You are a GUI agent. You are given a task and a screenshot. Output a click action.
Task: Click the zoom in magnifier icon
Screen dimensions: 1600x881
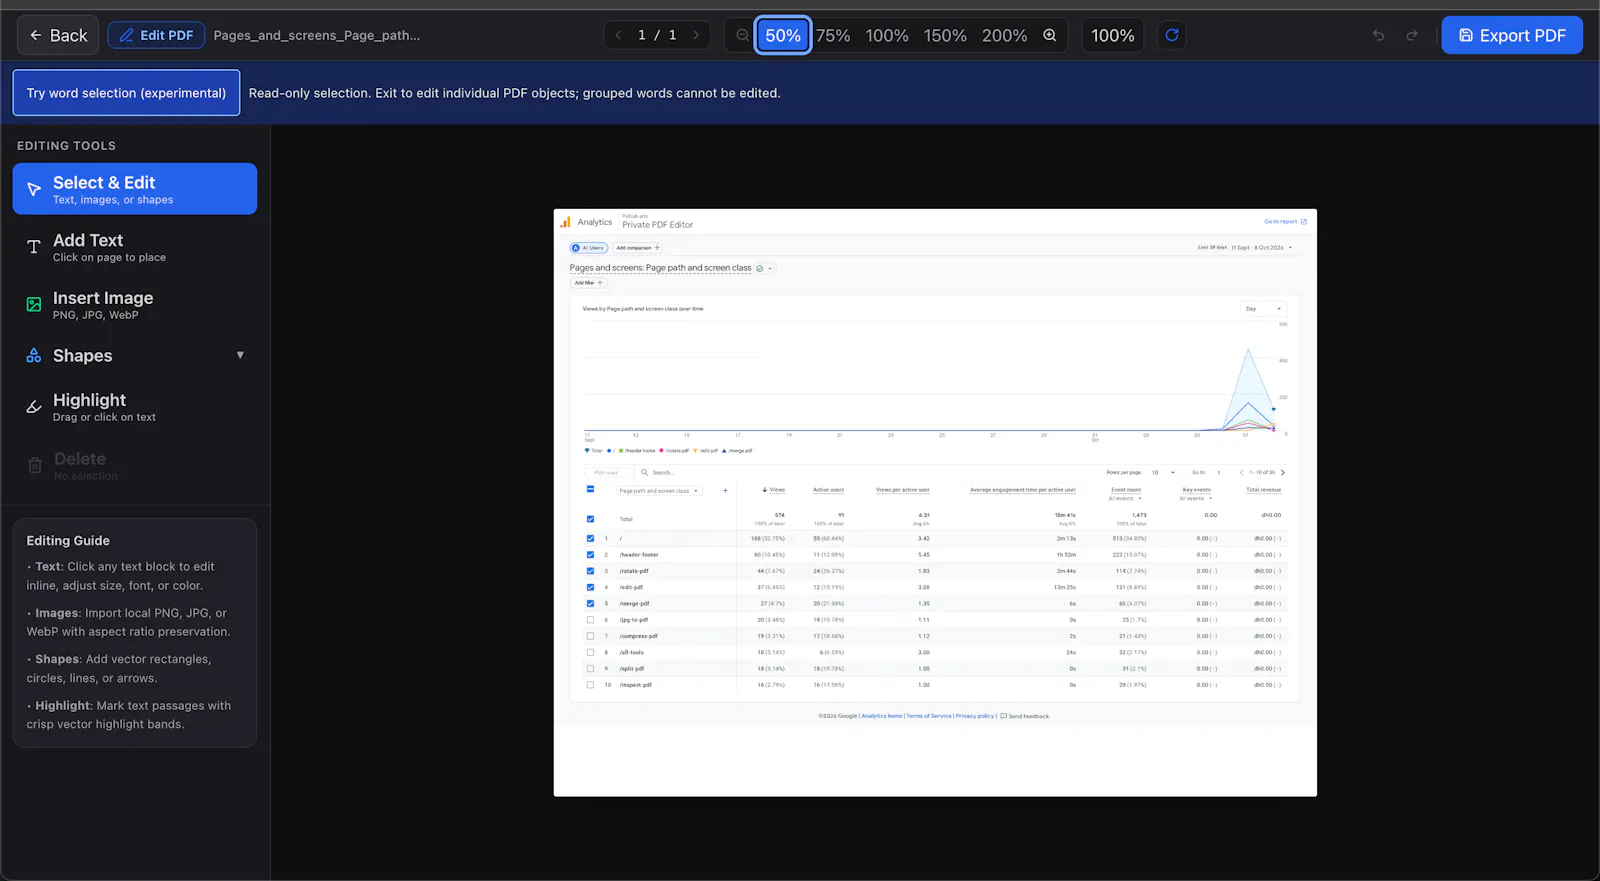pyautogui.click(x=1050, y=35)
